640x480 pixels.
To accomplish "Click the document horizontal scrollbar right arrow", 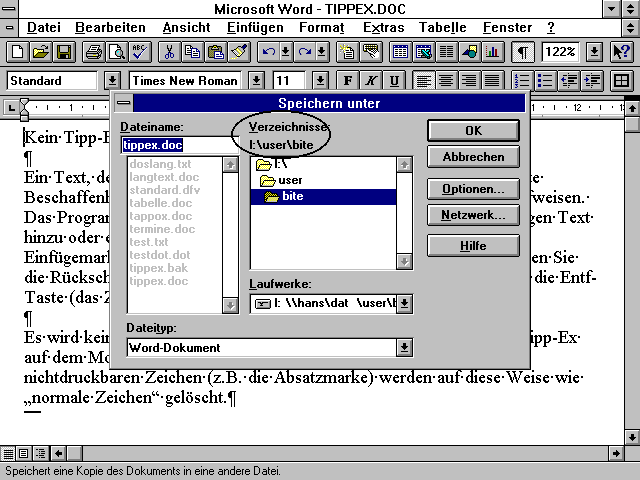I will pyautogui.click(x=616, y=453).
